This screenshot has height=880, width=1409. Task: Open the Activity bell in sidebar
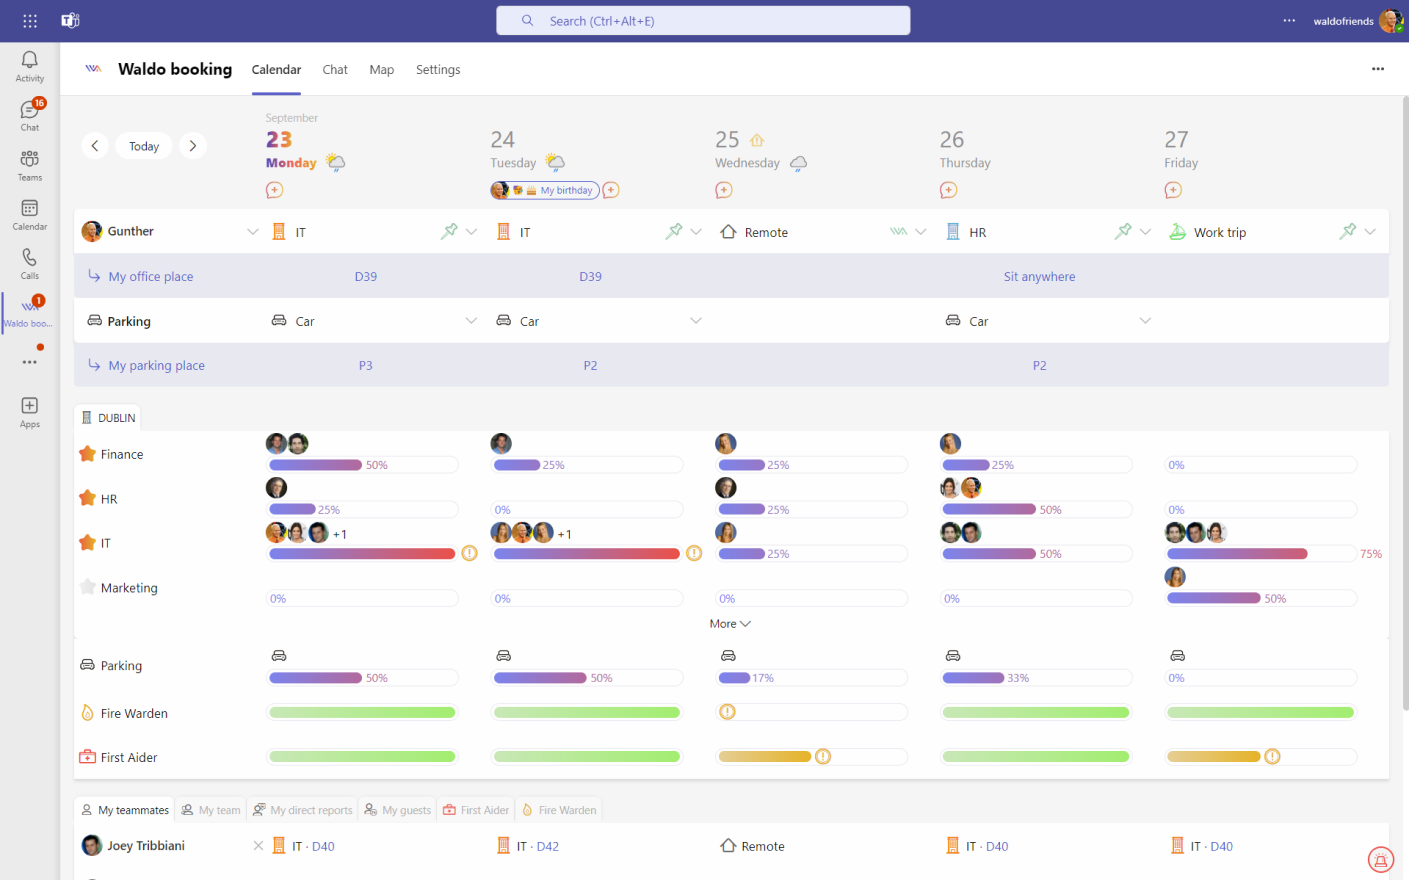click(30, 67)
